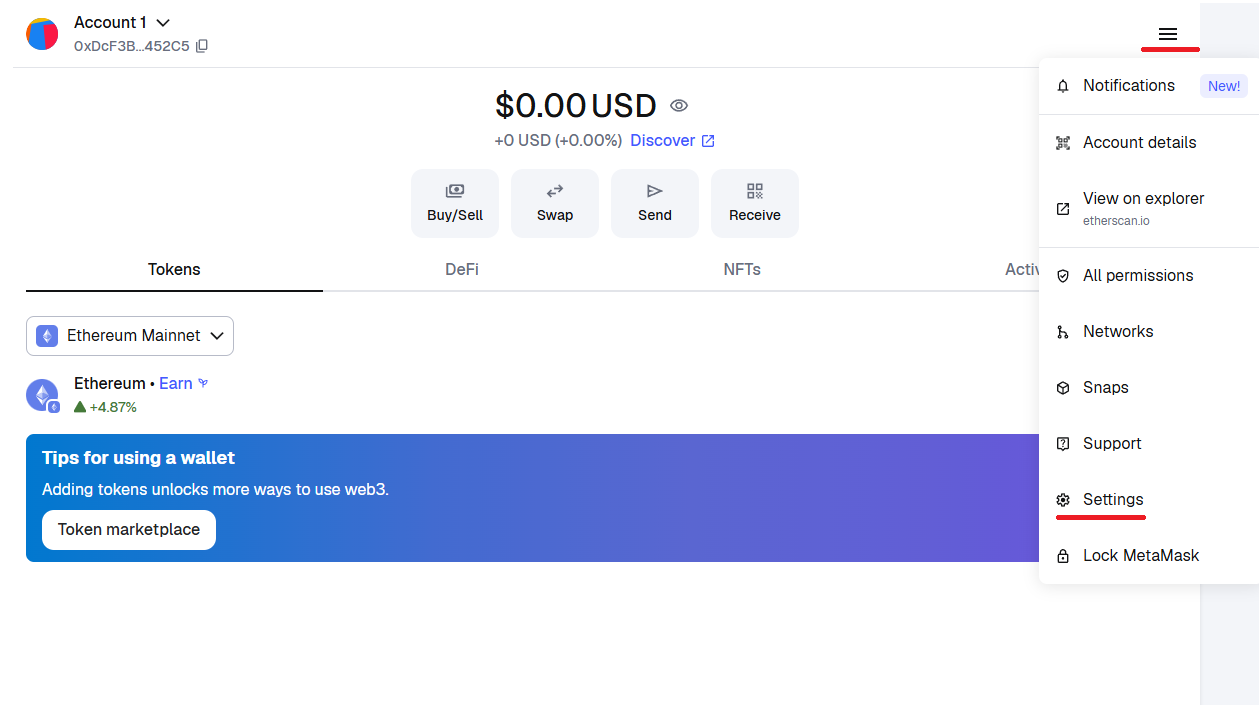Click the Token marketplace button

coord(129,530)
